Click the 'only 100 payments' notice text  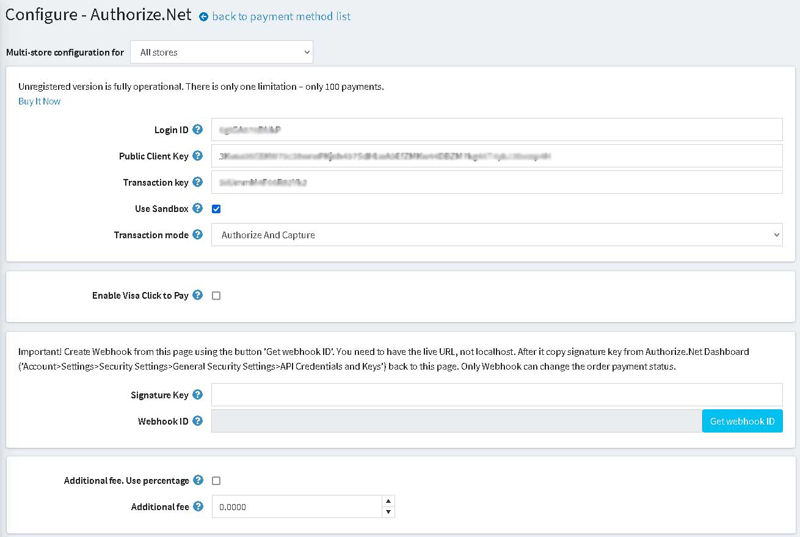[x=201, y=87]
